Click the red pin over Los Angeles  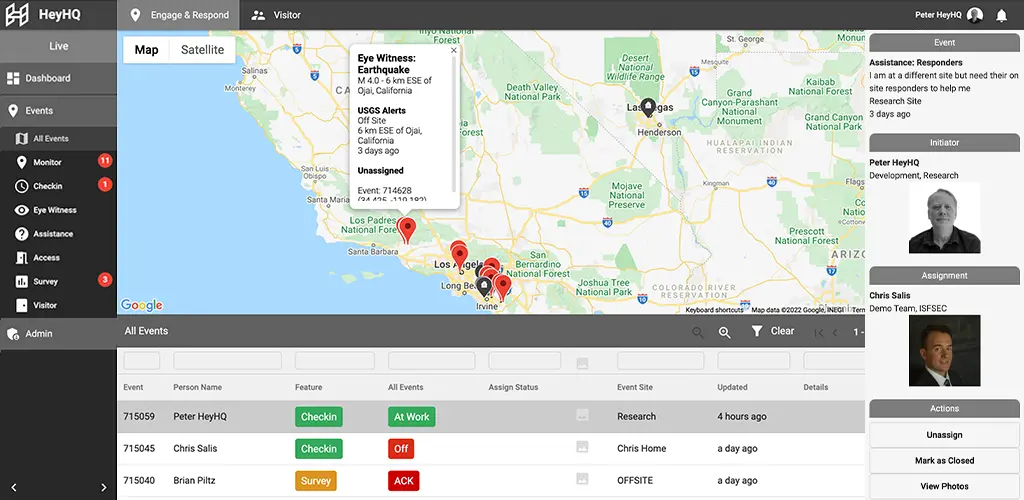pos(459,255)
